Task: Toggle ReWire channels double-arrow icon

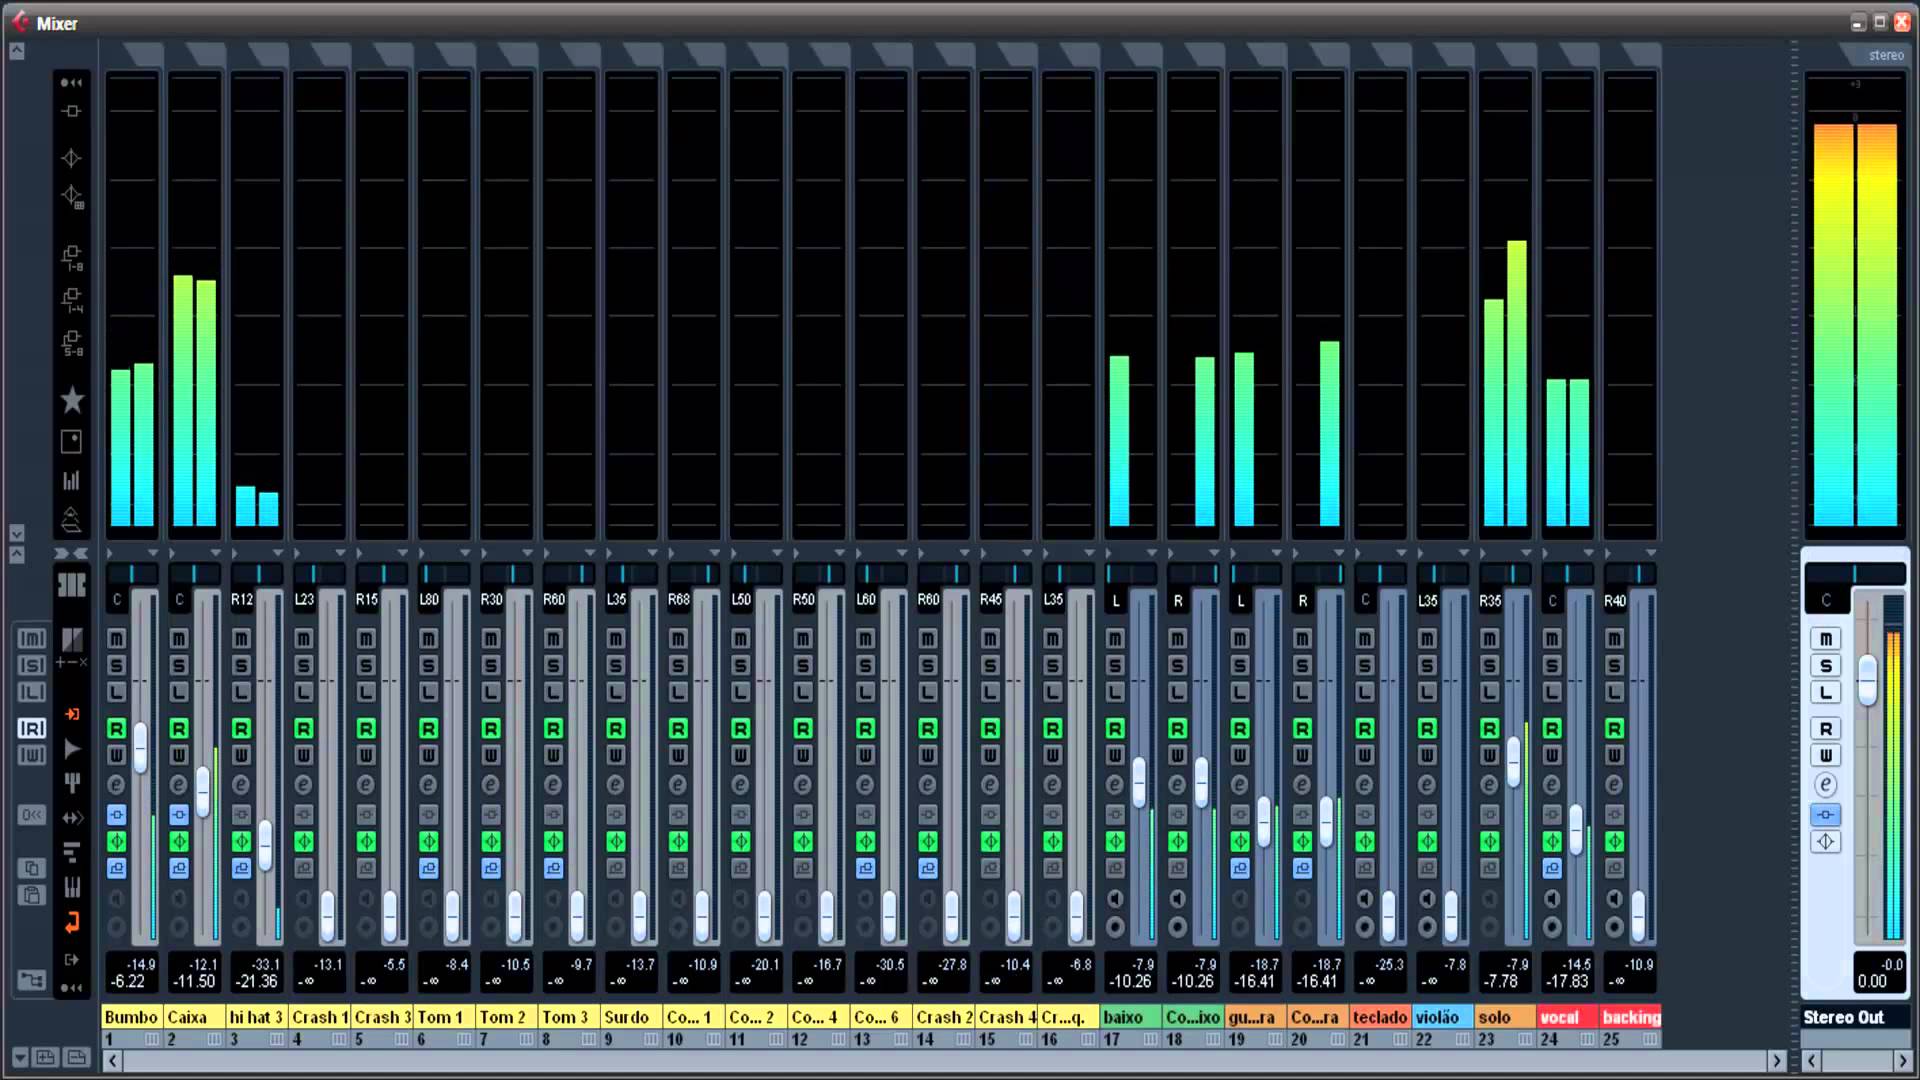Action: tap(72, 817)
